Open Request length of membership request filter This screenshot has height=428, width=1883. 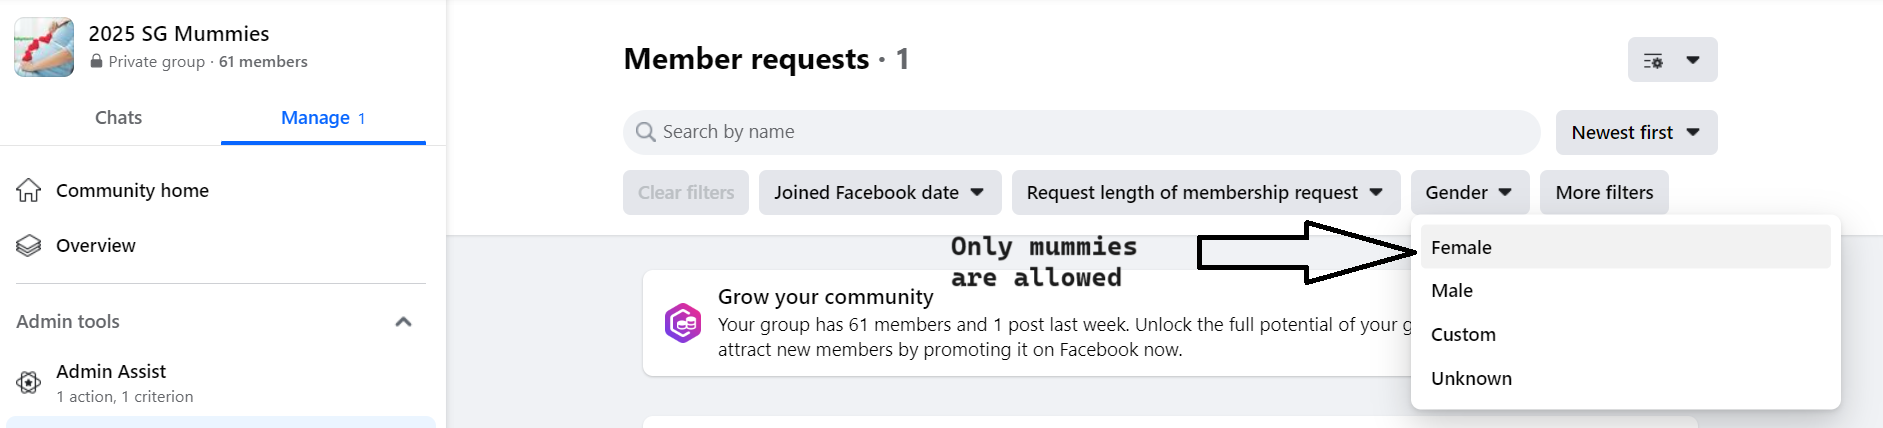[1204, 193]
